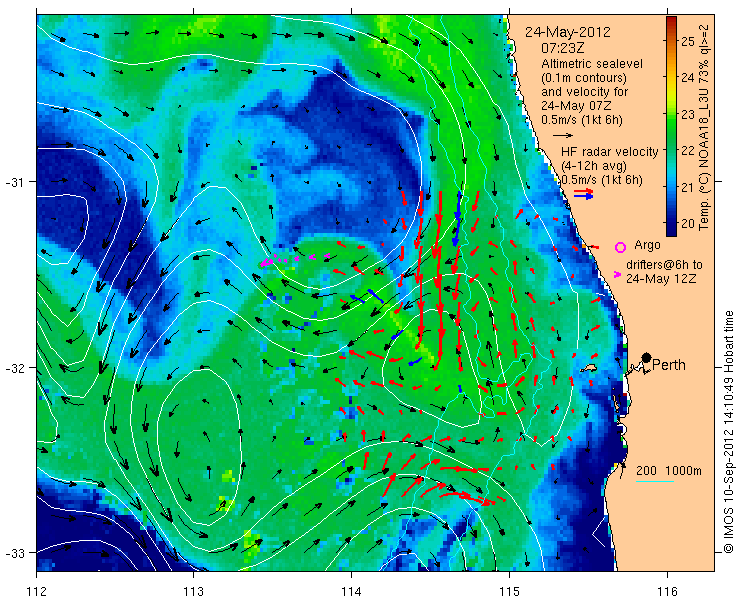Click the longitude axis label '115'
Screen dimensions: 740x600
pos(509,591)
